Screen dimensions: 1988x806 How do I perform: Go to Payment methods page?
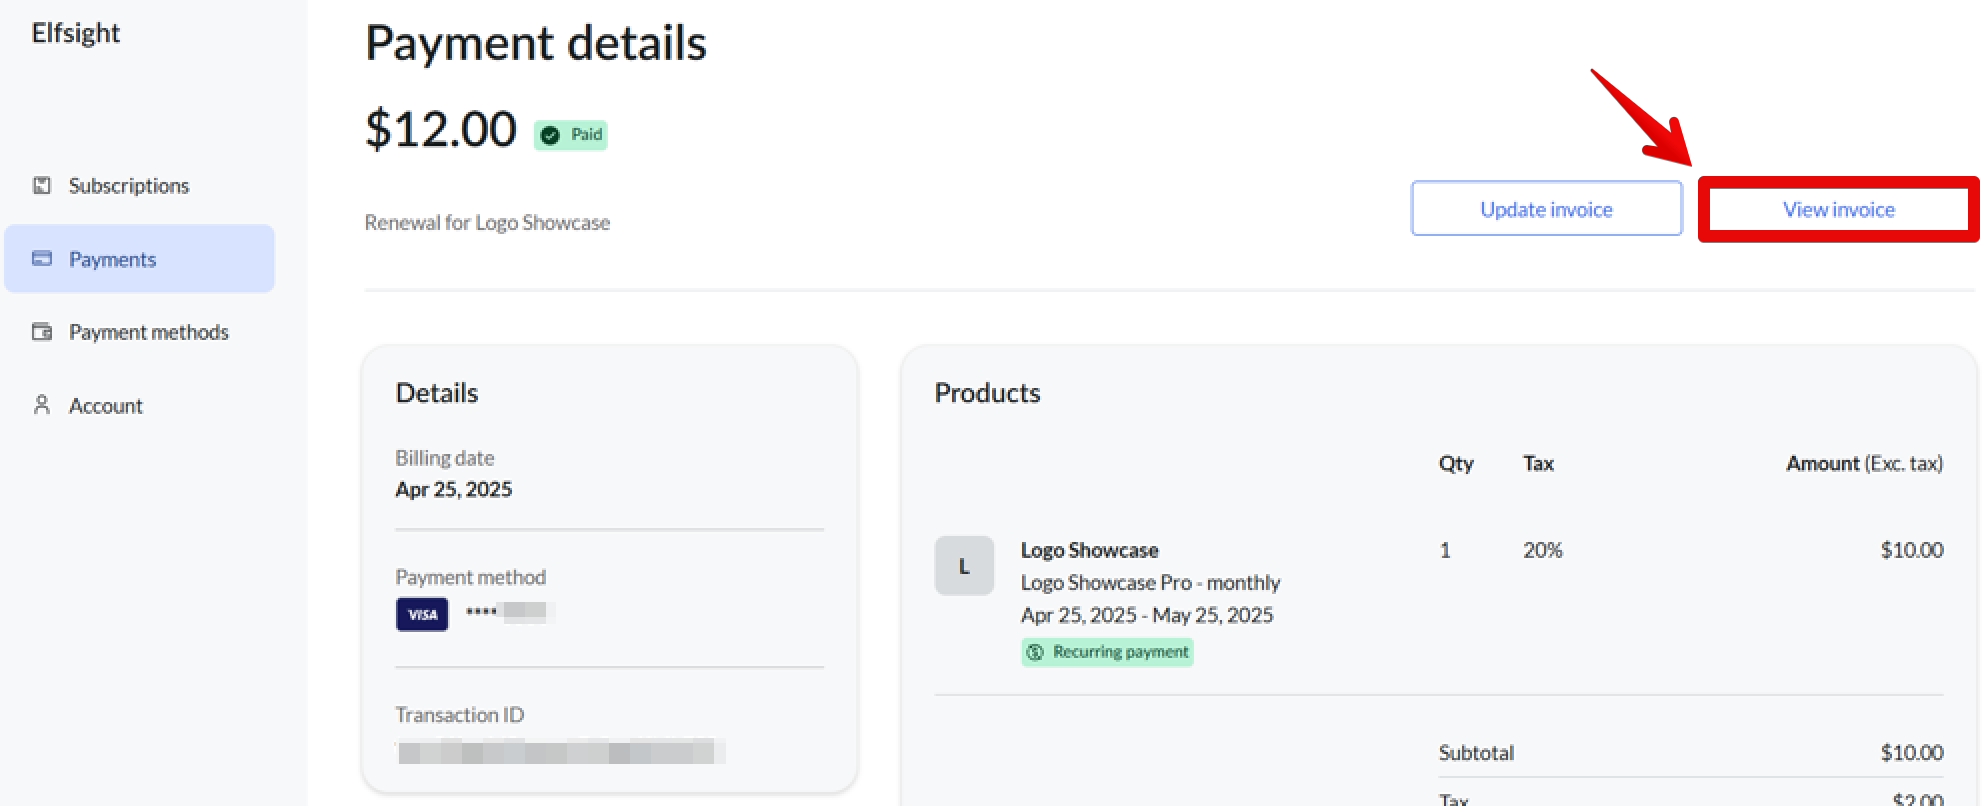(148, 332)
